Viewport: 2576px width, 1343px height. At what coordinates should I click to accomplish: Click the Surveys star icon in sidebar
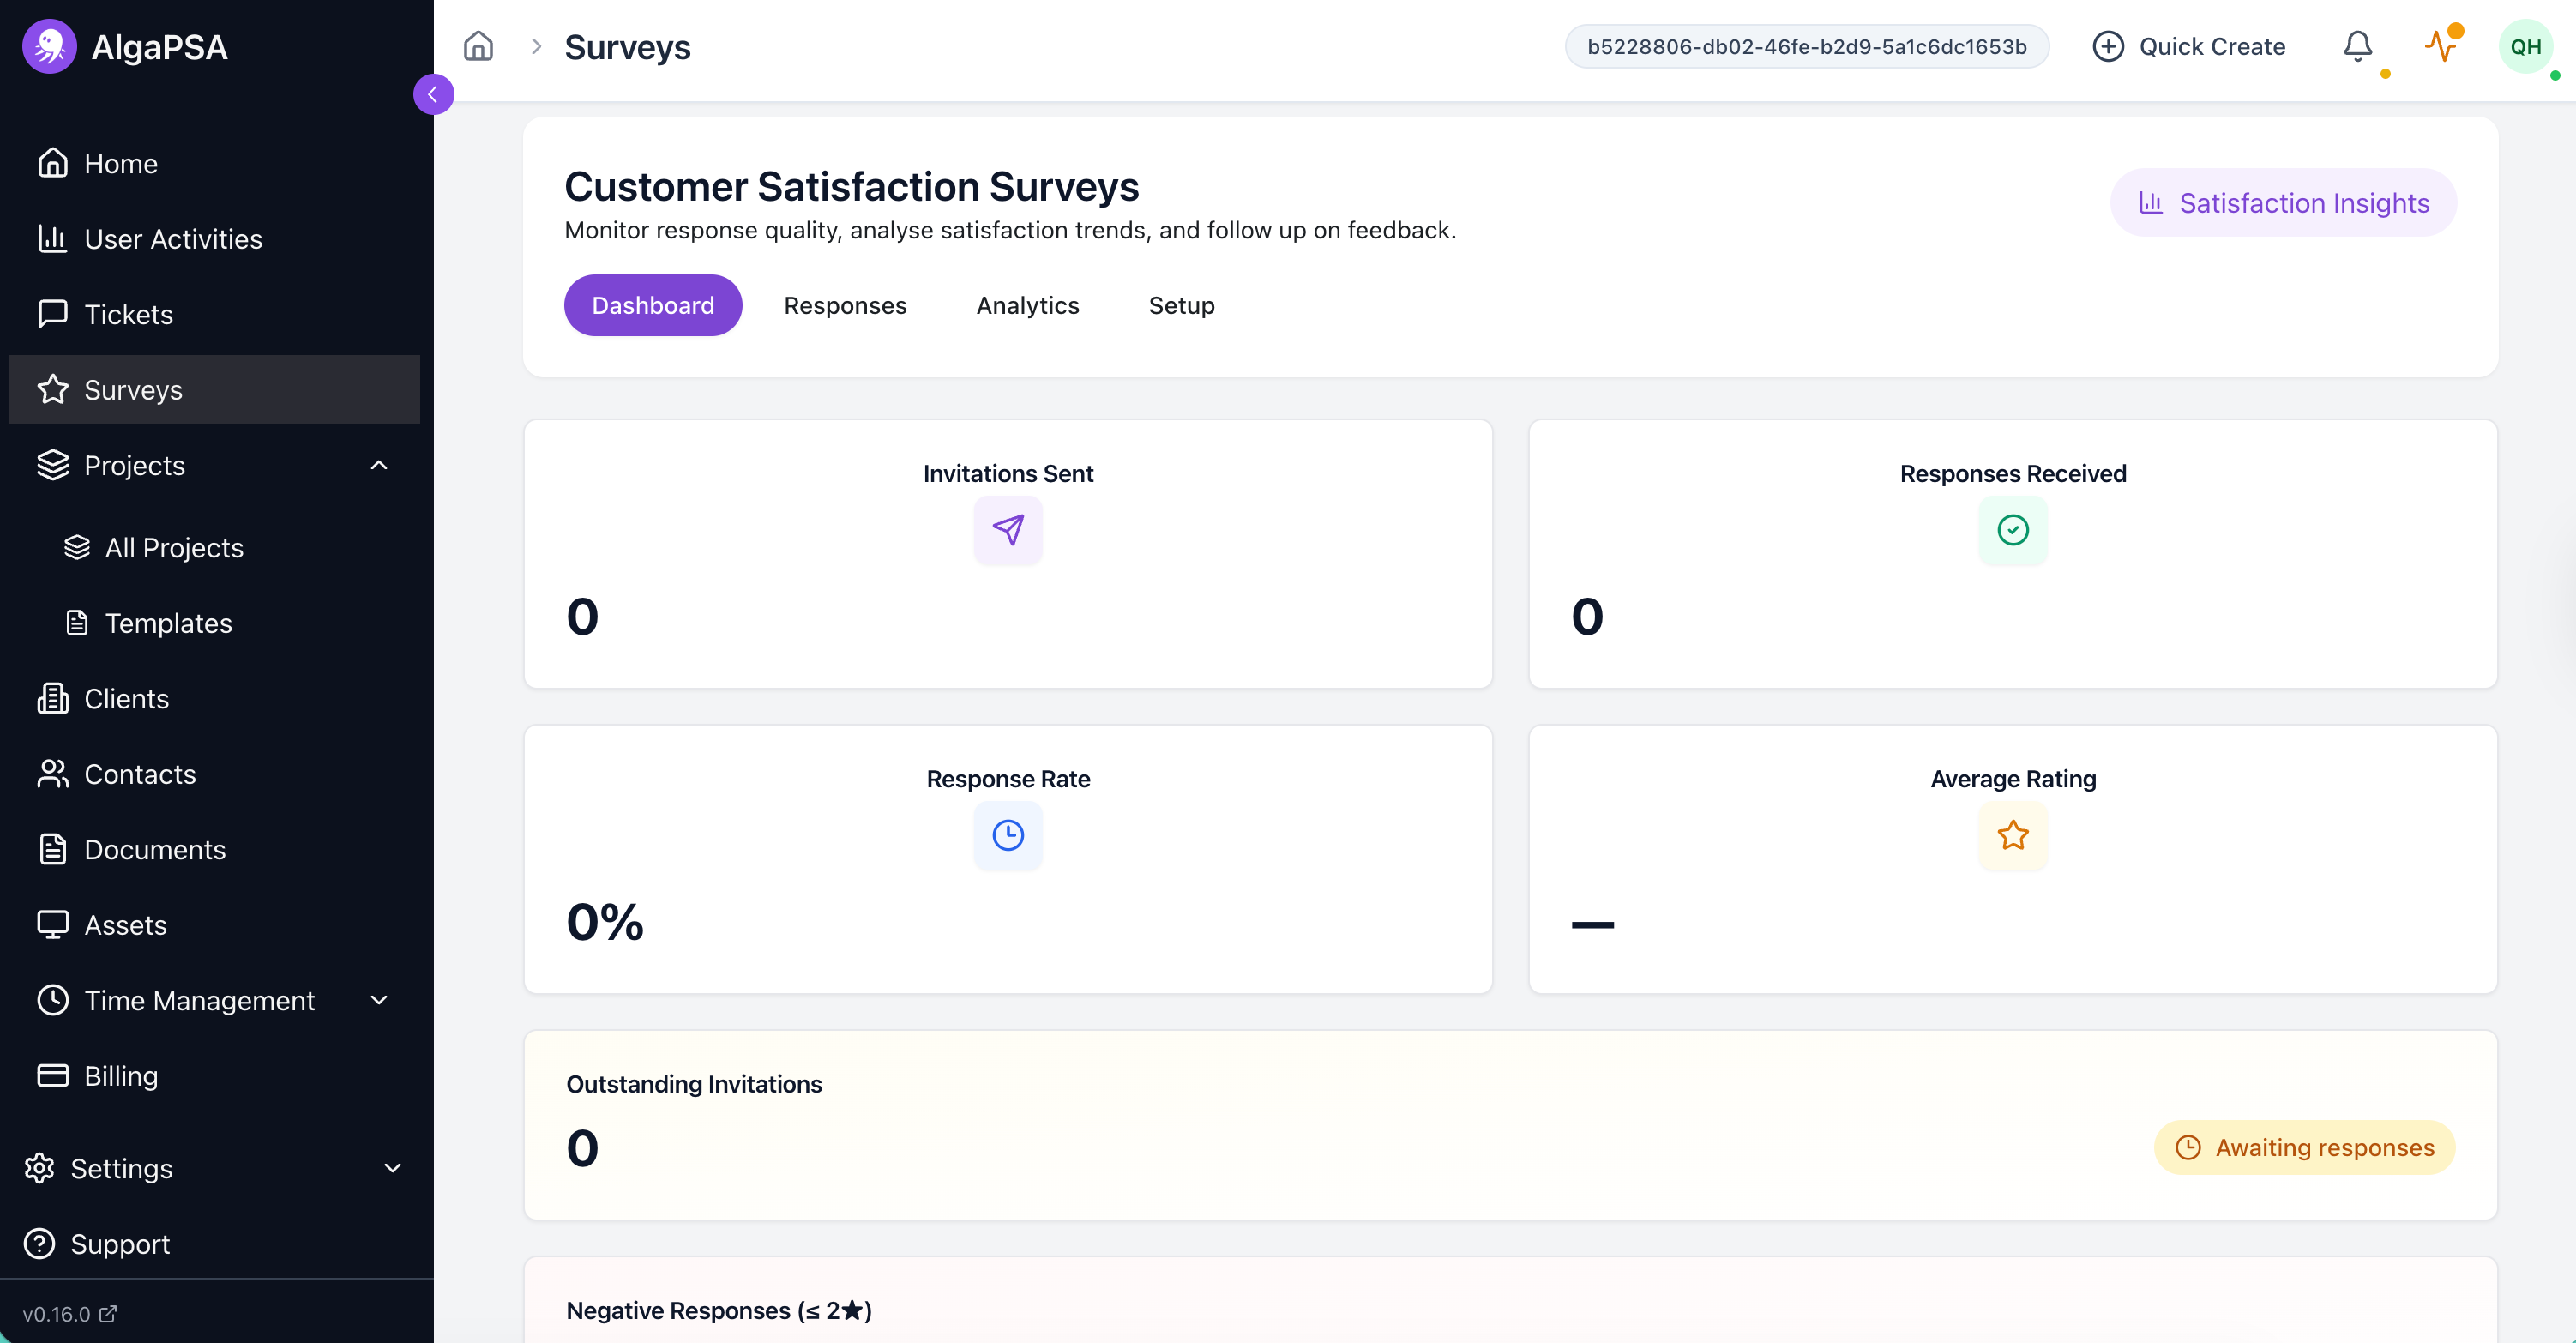(x=53, y=389)
